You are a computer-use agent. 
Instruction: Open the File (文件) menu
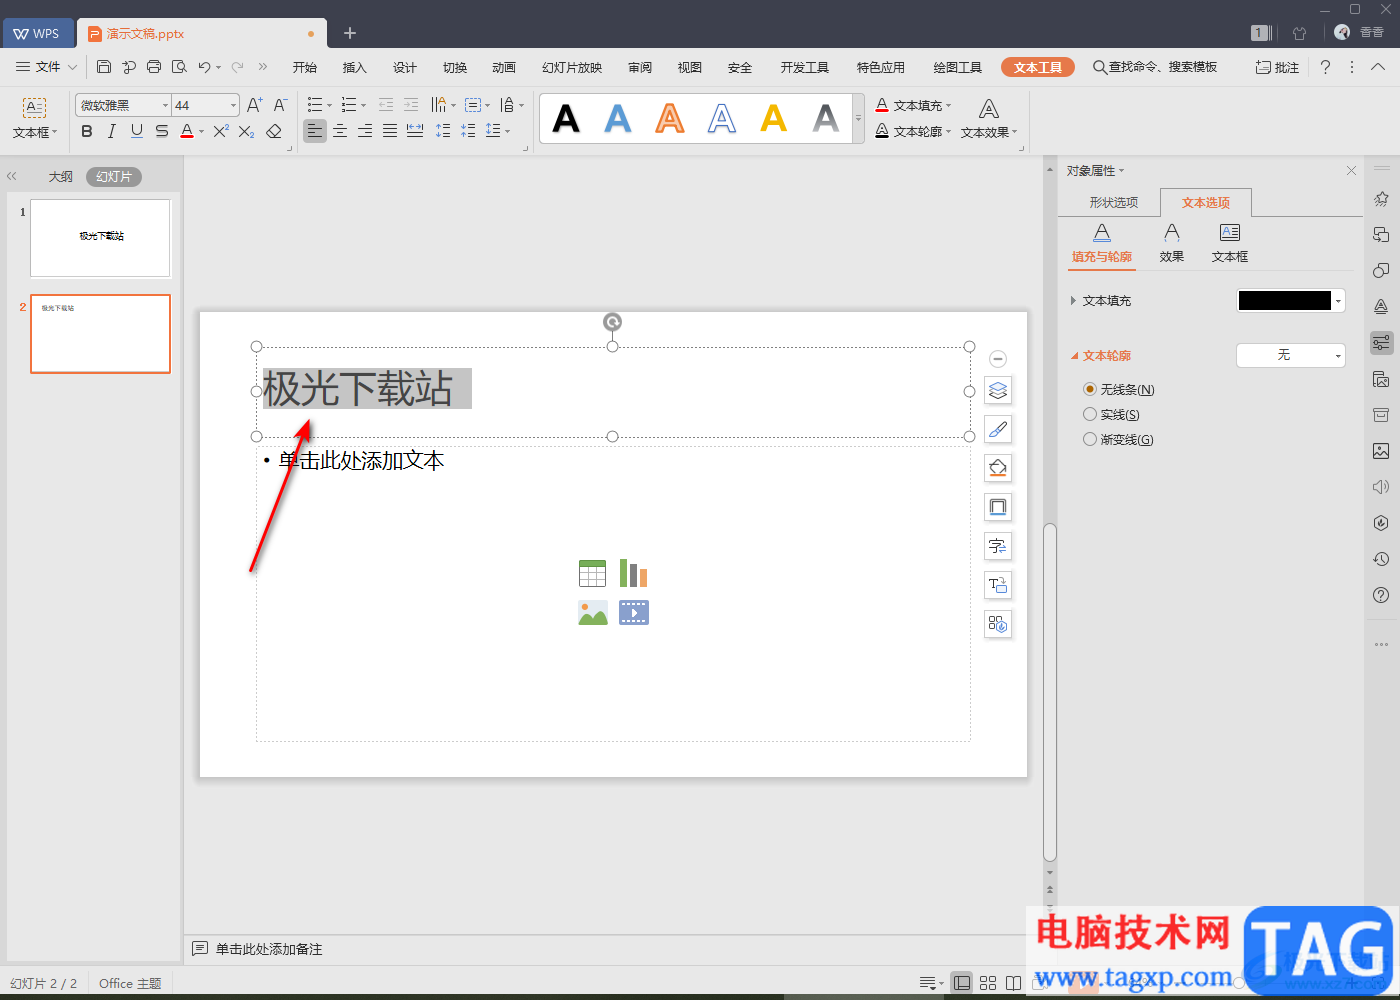(46, 67)
